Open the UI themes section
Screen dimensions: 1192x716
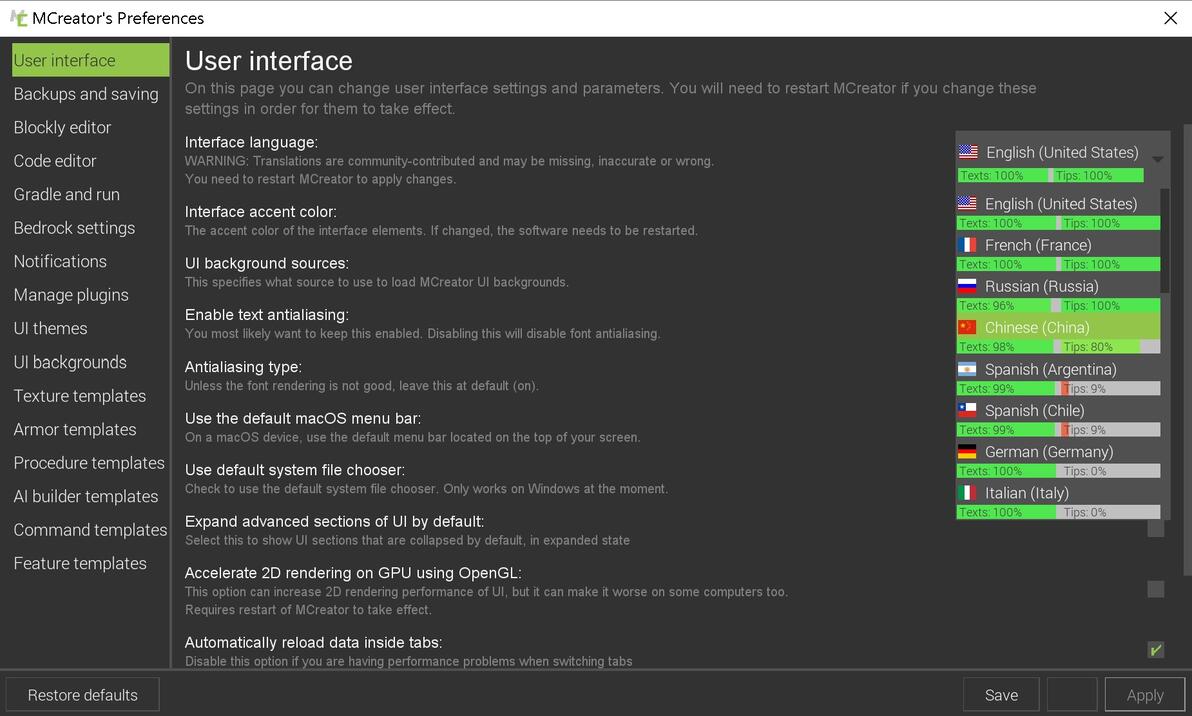(50, 328)
